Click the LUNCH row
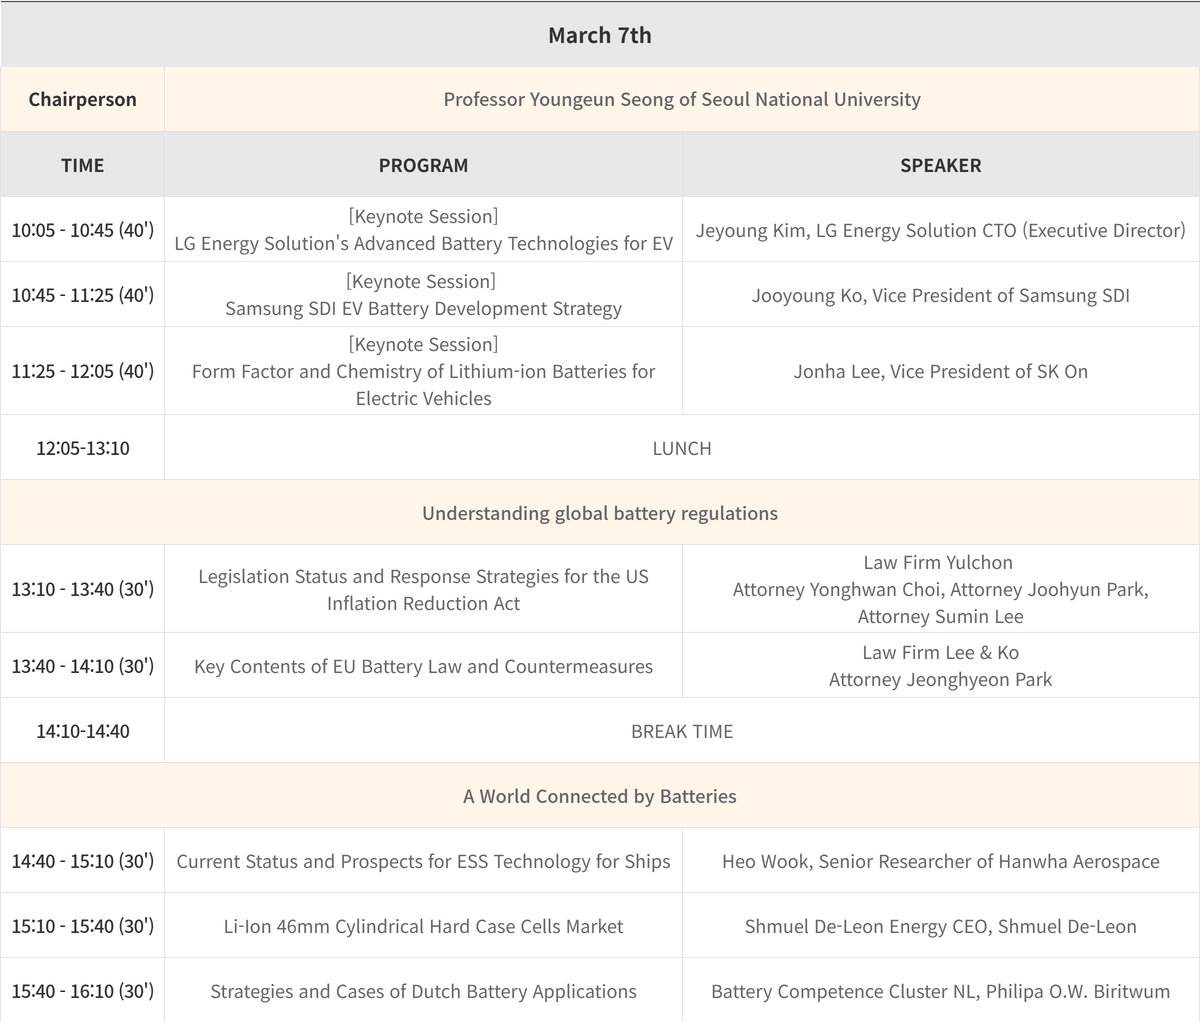Viewport: 1200px width, 1022px height. 681,448
